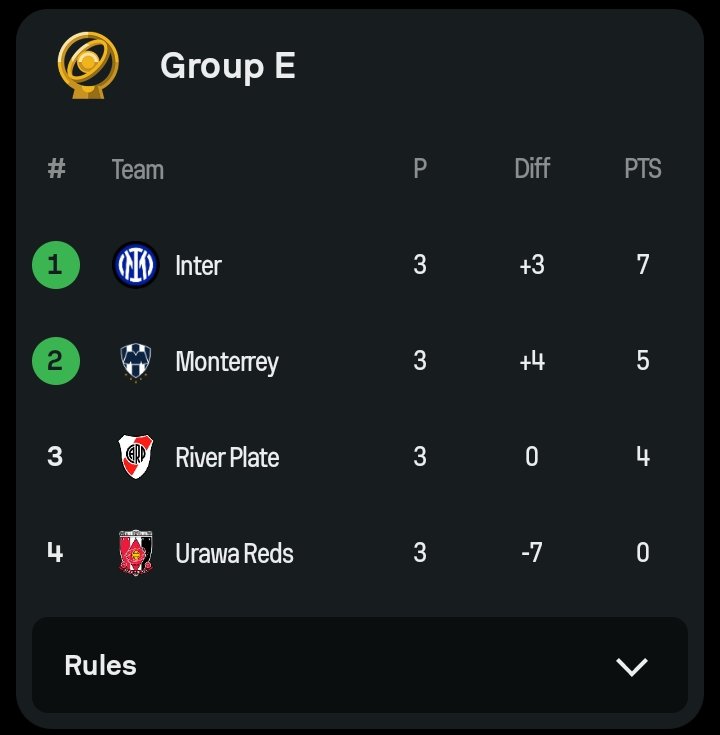This screenshot has width=720, height=735.
Task: Open the Inter team name
Action: [x=198, y=266]
